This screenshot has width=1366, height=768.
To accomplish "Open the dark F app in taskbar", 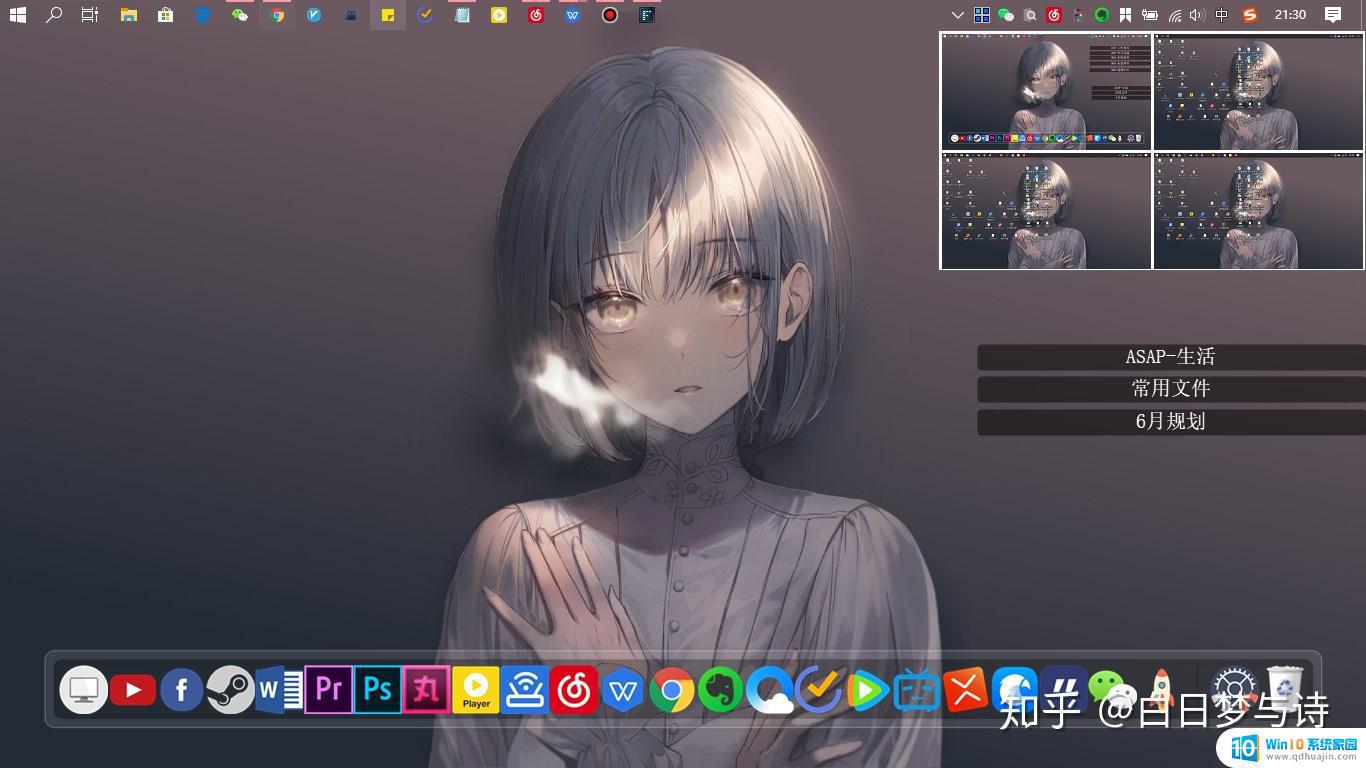I will [x=647, y=15].
